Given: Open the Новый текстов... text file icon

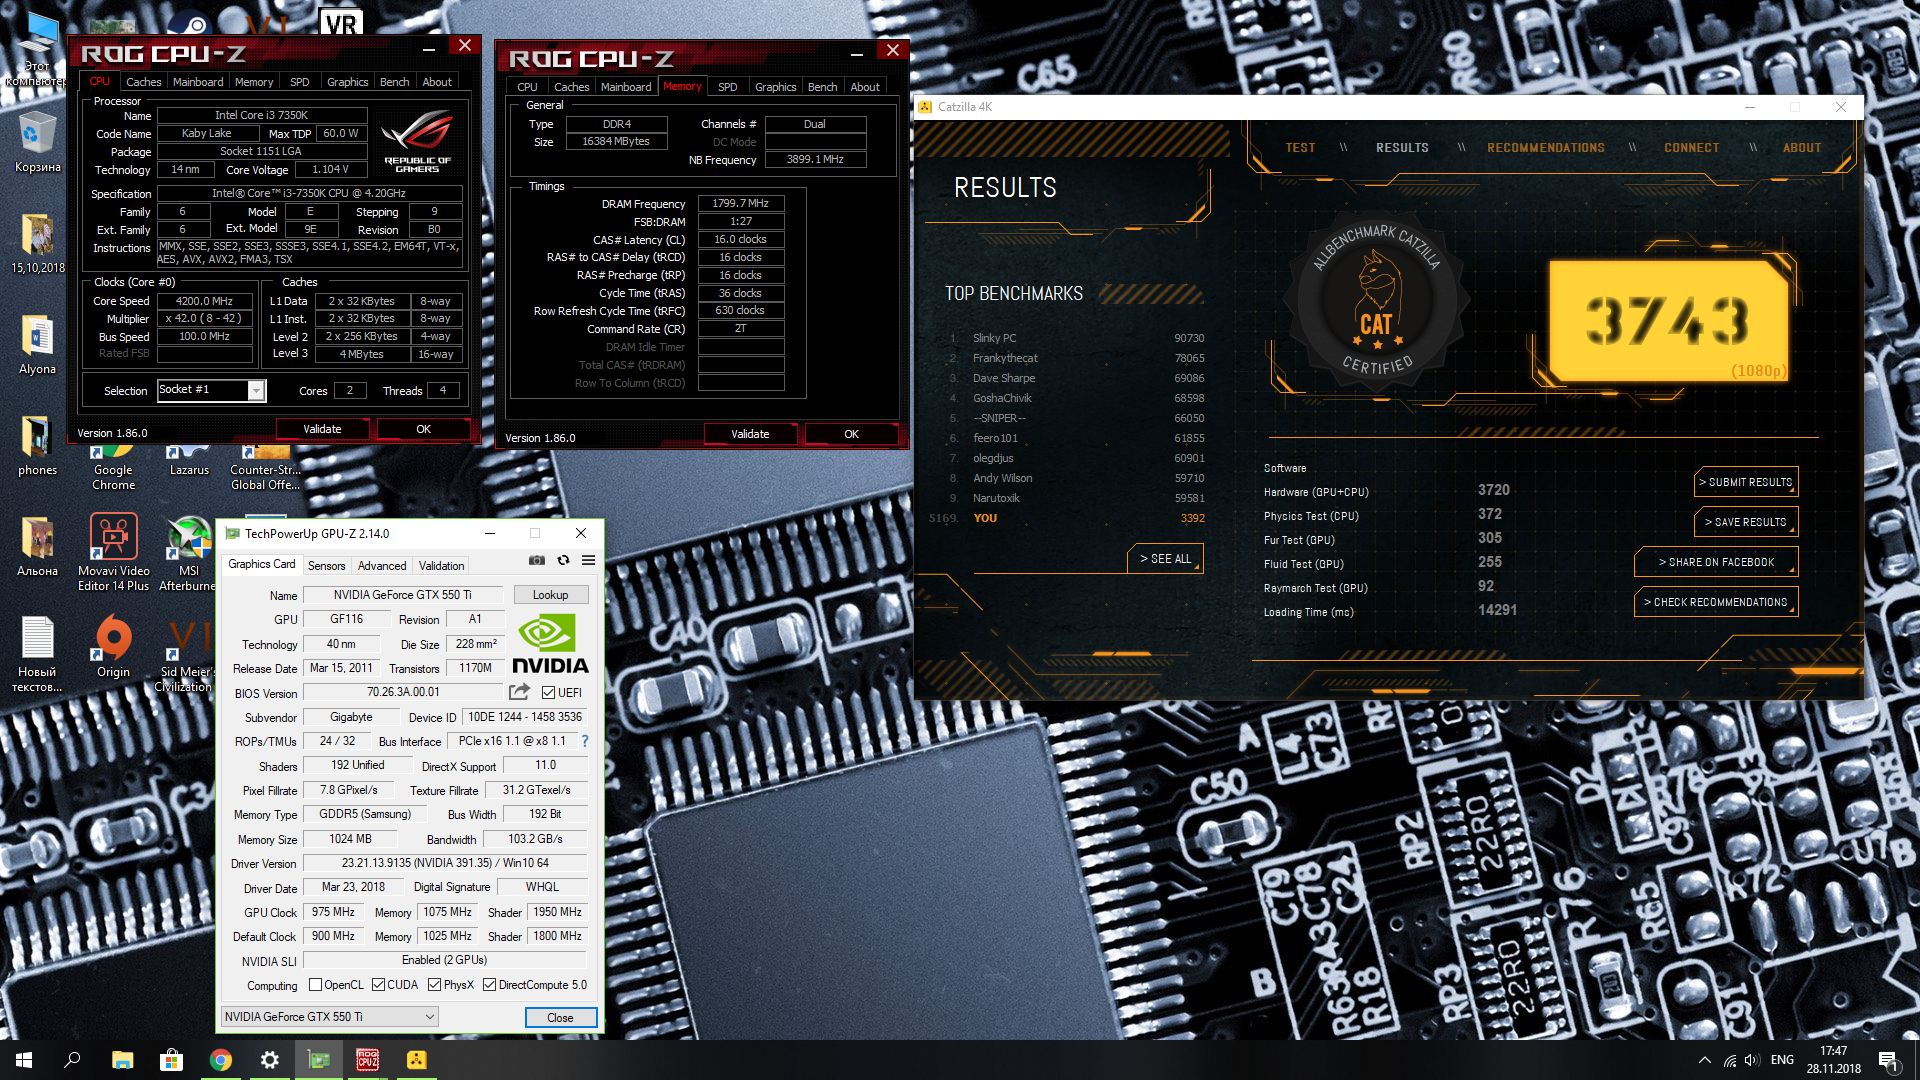Looking at the screenshot, I should (37, 654).
